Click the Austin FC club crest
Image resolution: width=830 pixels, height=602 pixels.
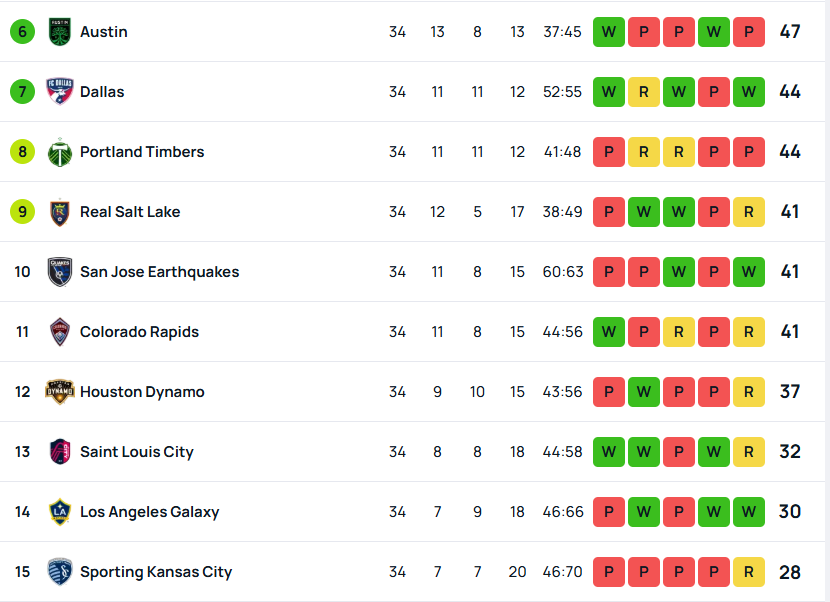[x=60, y=32]
